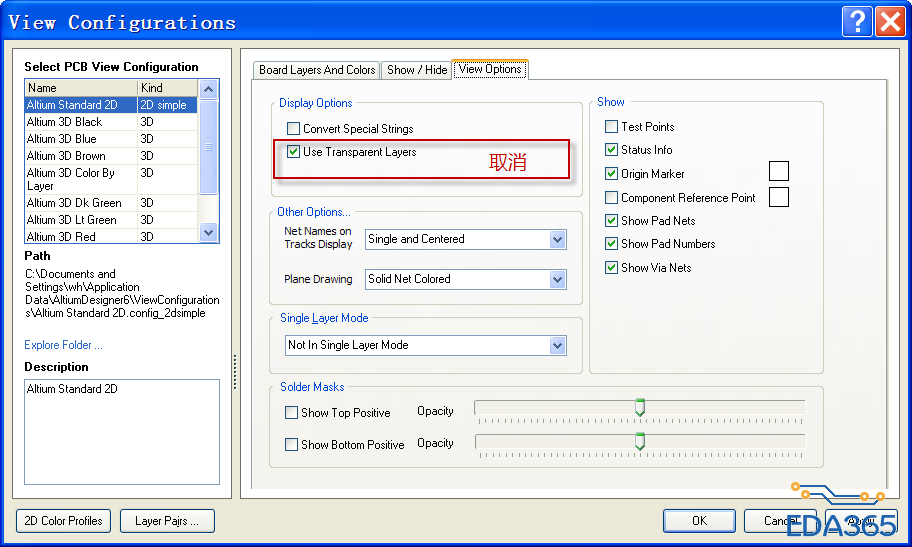Click scroll-up arrow in configuration list
The width and height of the screenshot is (912, 547).
(x=208, y=89)
